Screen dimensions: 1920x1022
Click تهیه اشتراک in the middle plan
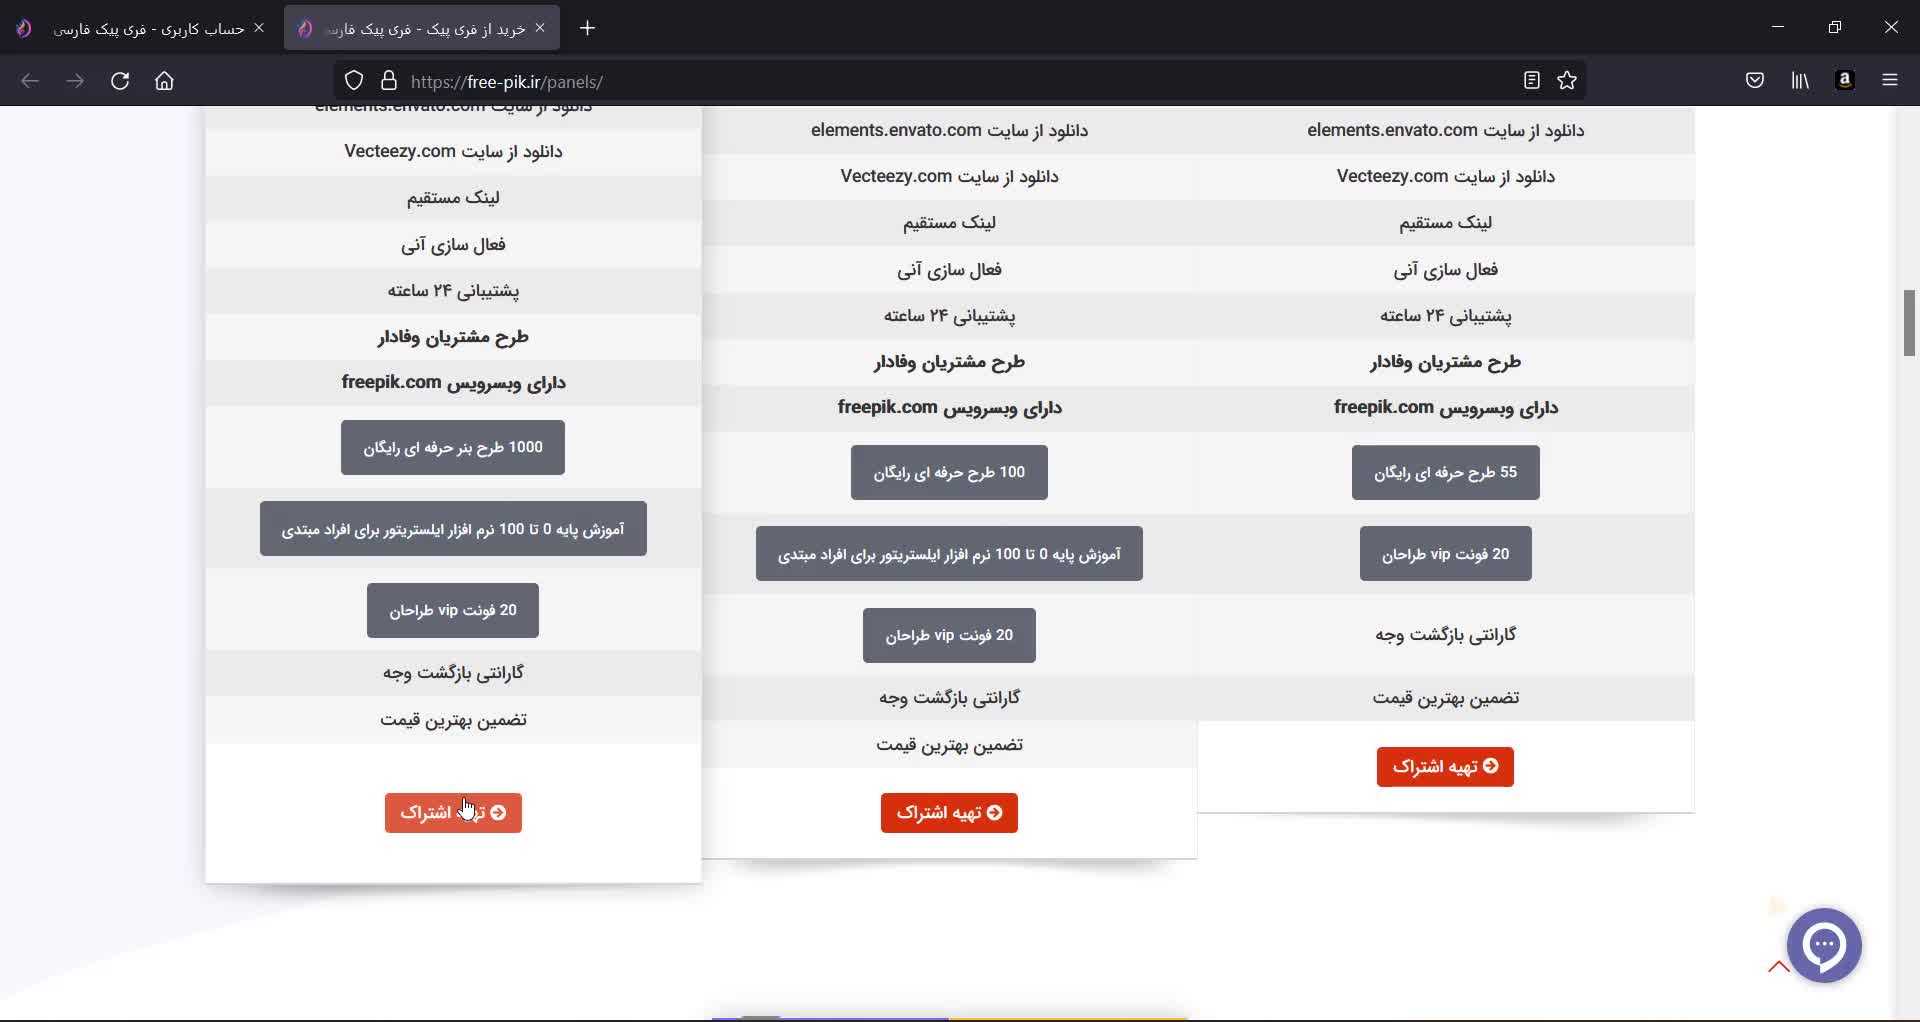click(x=949, y=813)
